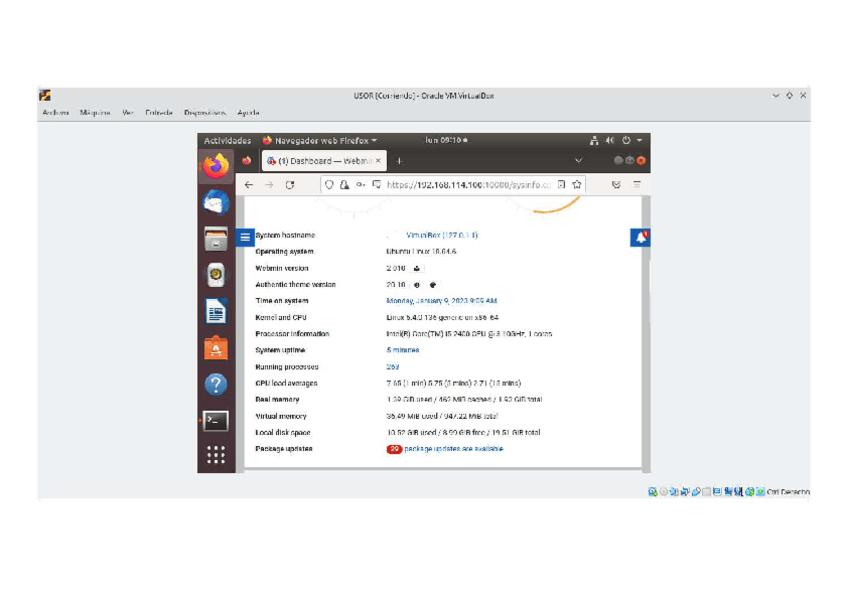Expand the Navegador web Firefox app menu

[320, 141]
